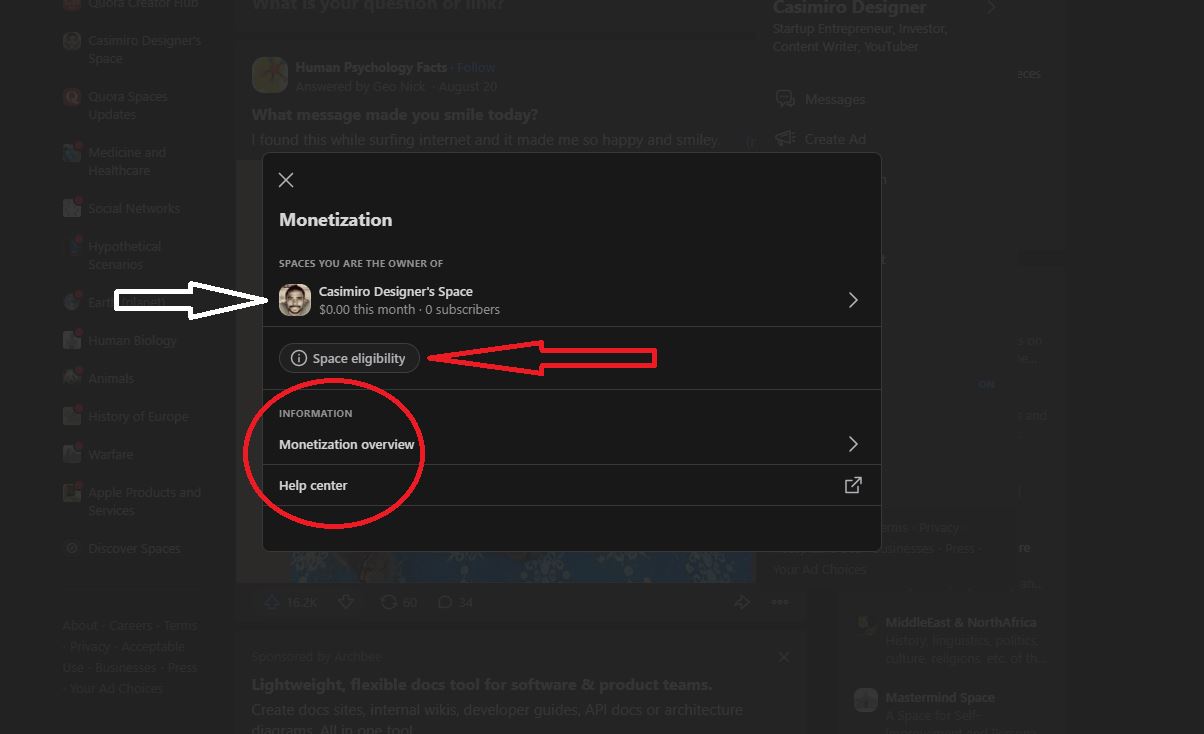The image size is (1204, 734).
Task: Open Archbee ad headline about docs tool
Action: pyautogui.click(x=482, y=685)
